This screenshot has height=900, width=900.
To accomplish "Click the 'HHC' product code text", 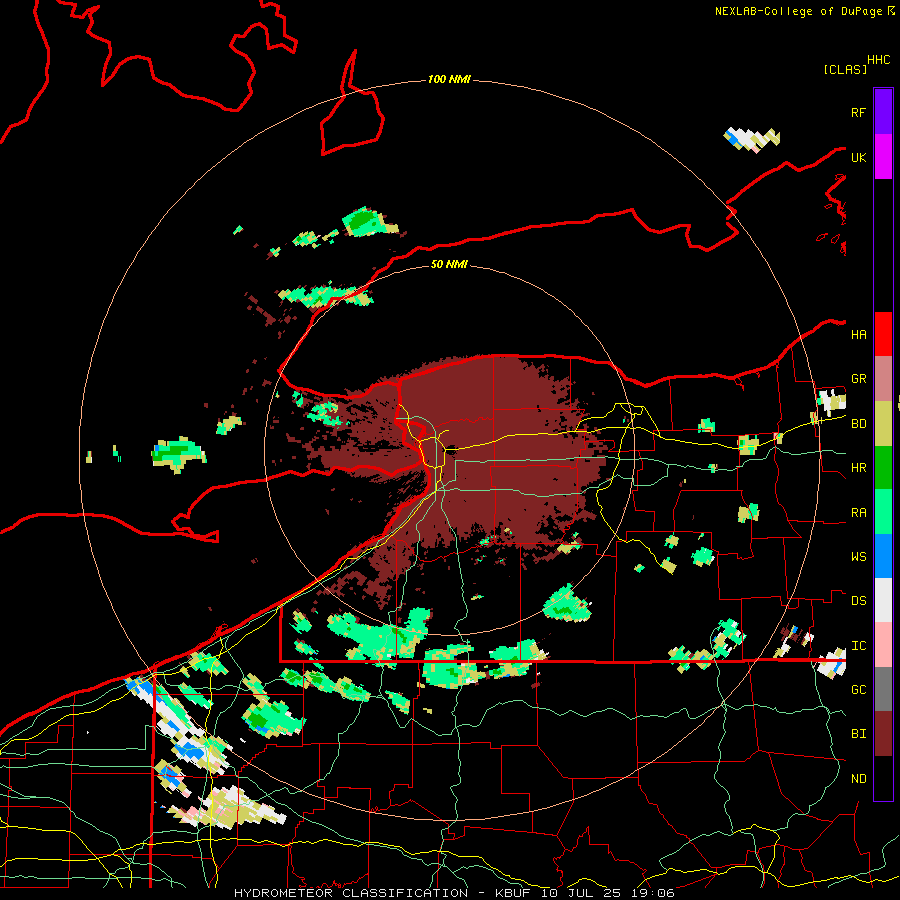I will point(879,60).
